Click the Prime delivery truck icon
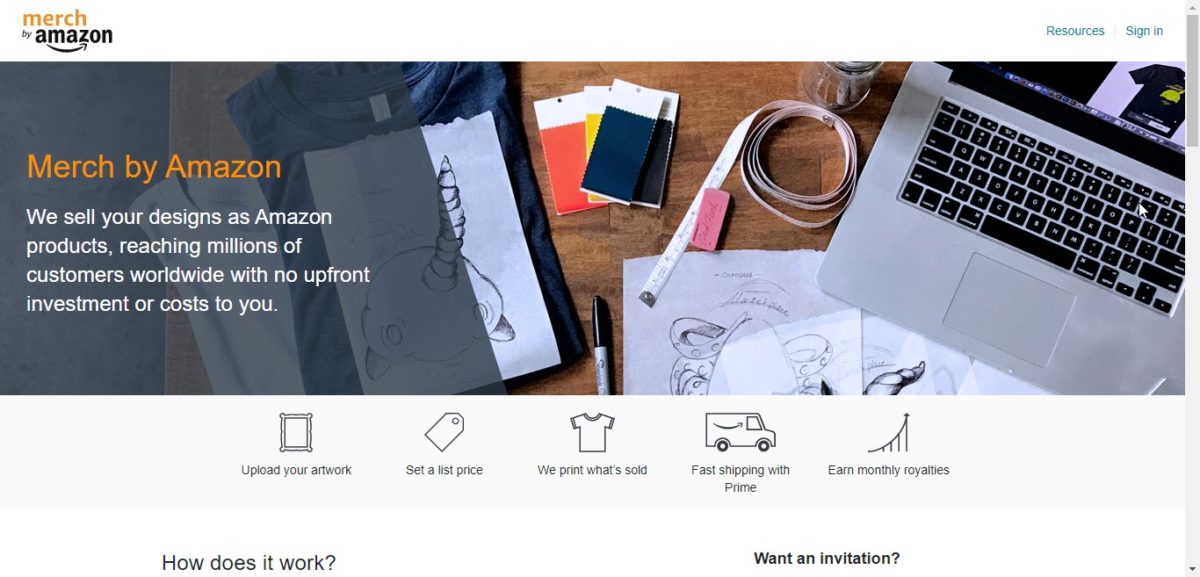Screen dimensions: 1200x577 point(740,432)
